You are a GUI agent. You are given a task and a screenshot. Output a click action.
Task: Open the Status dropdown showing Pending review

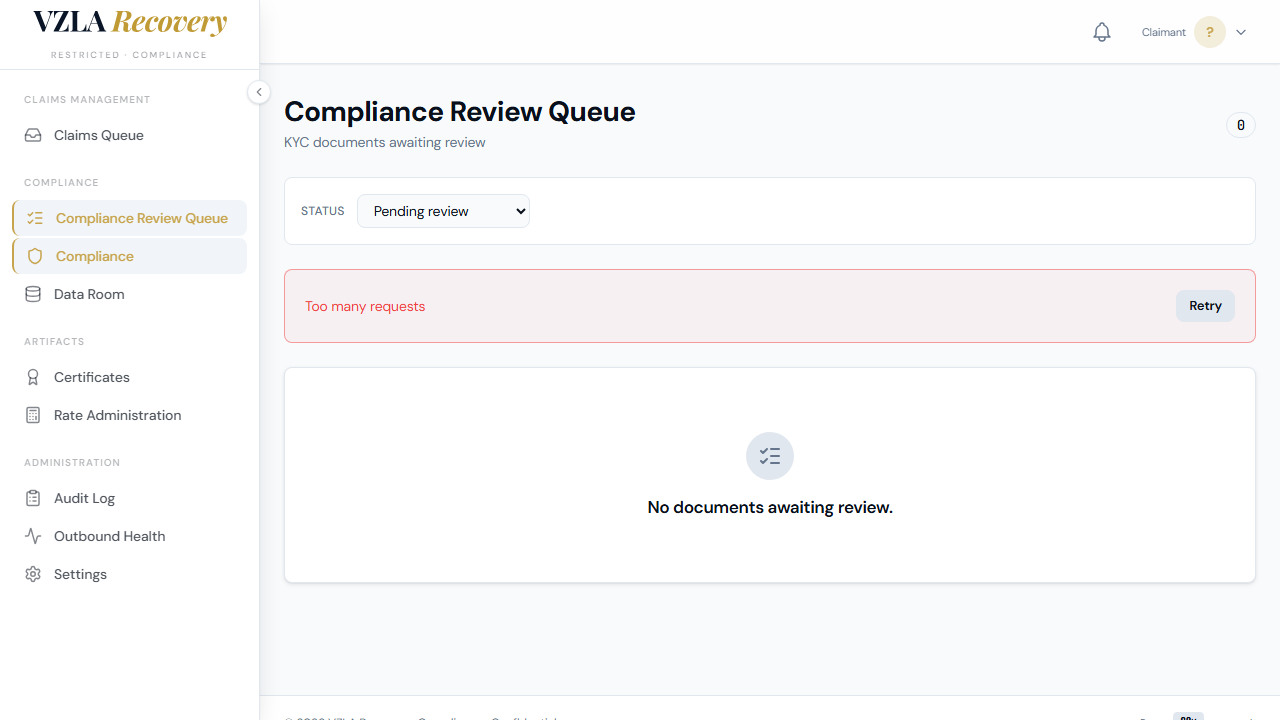(x=443, y=211)
